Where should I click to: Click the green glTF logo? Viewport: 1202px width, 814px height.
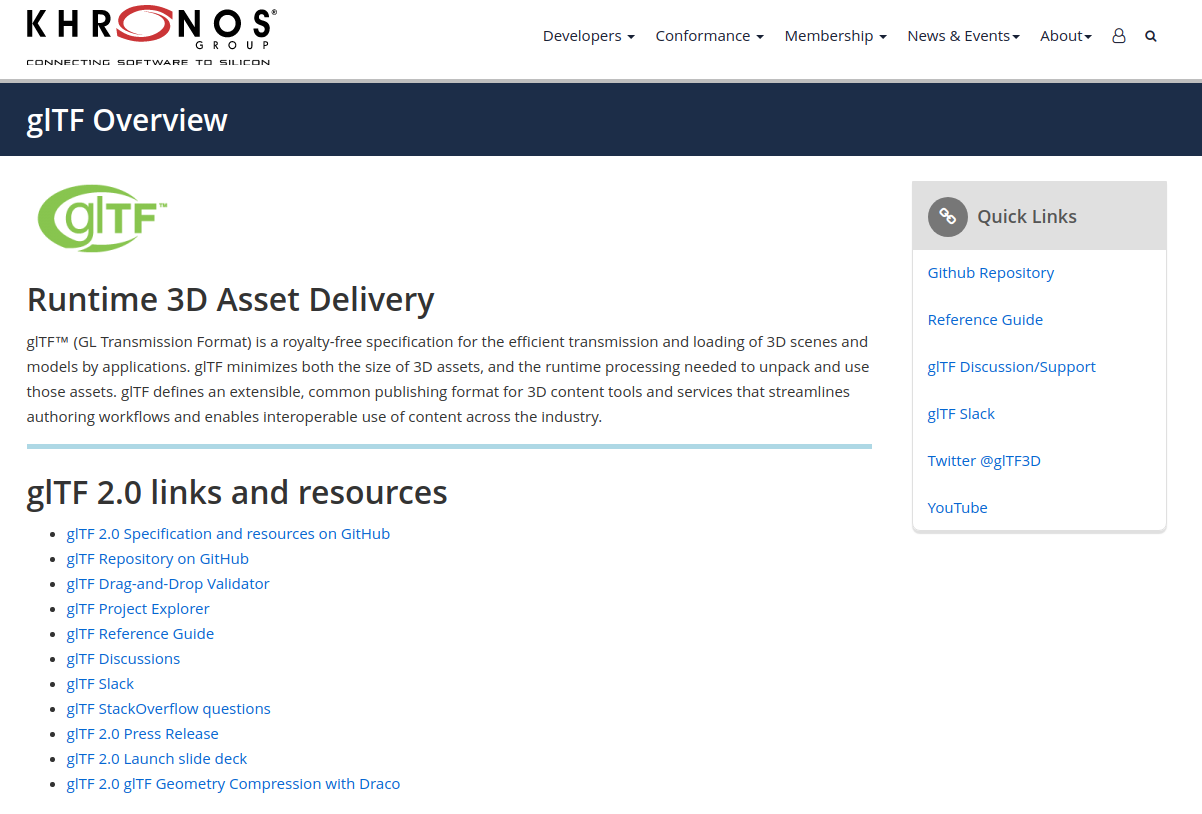(102, 217)
